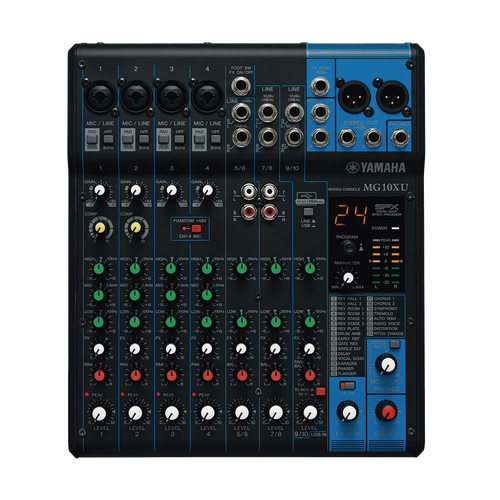The width and height of the screenshot is (500, 500).
Task: Toggle the TO MON / TO ST switch
Action: click(321, 391)
